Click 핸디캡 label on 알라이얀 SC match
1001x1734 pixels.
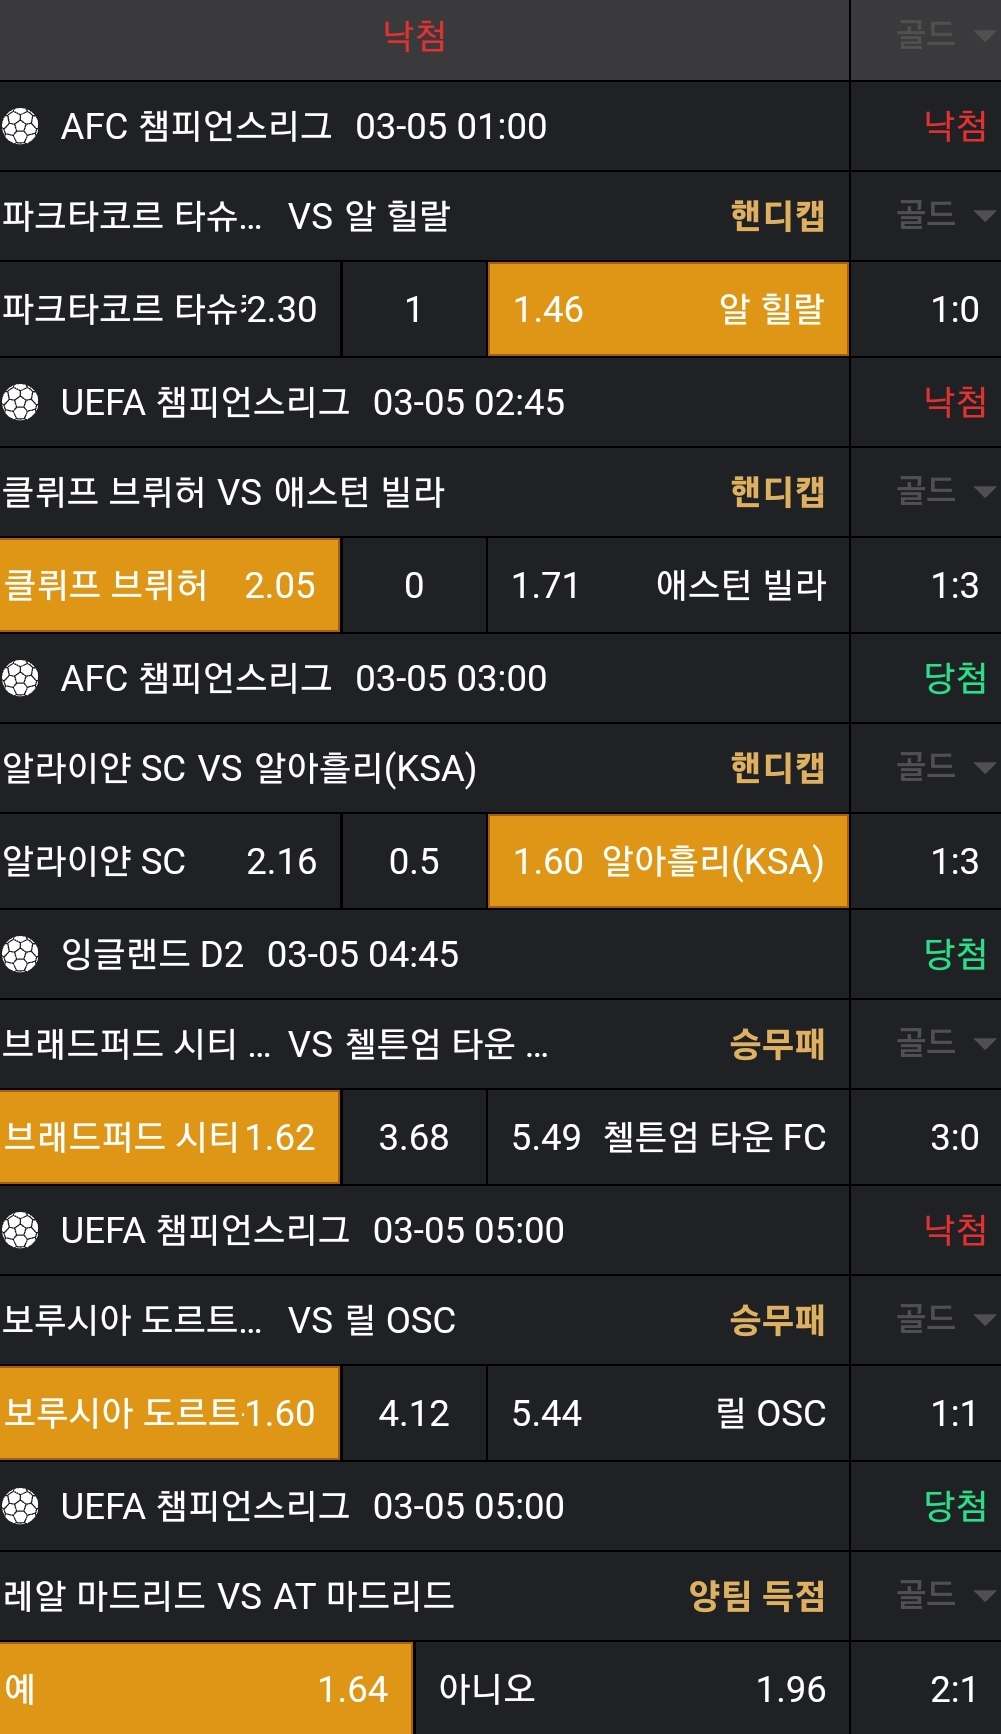coord(777,768)
